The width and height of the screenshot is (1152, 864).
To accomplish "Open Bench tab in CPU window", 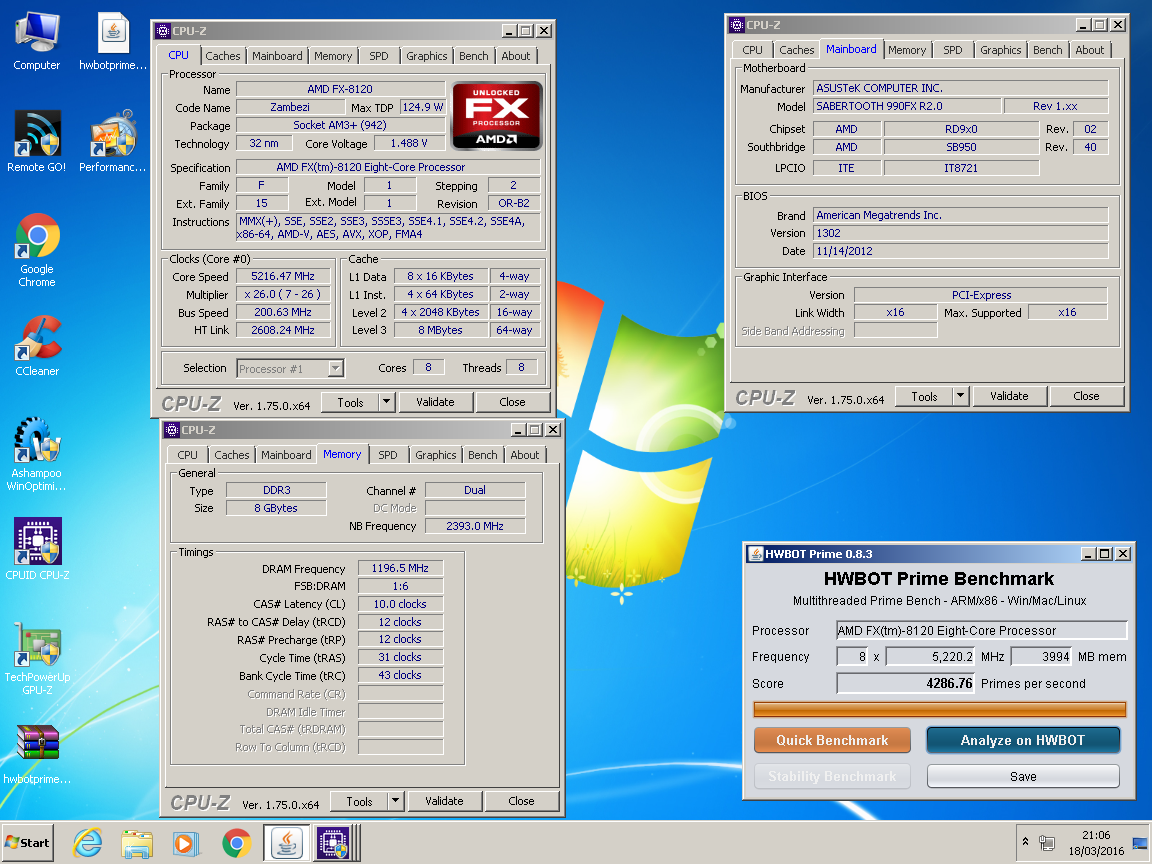I will [473, 56].
